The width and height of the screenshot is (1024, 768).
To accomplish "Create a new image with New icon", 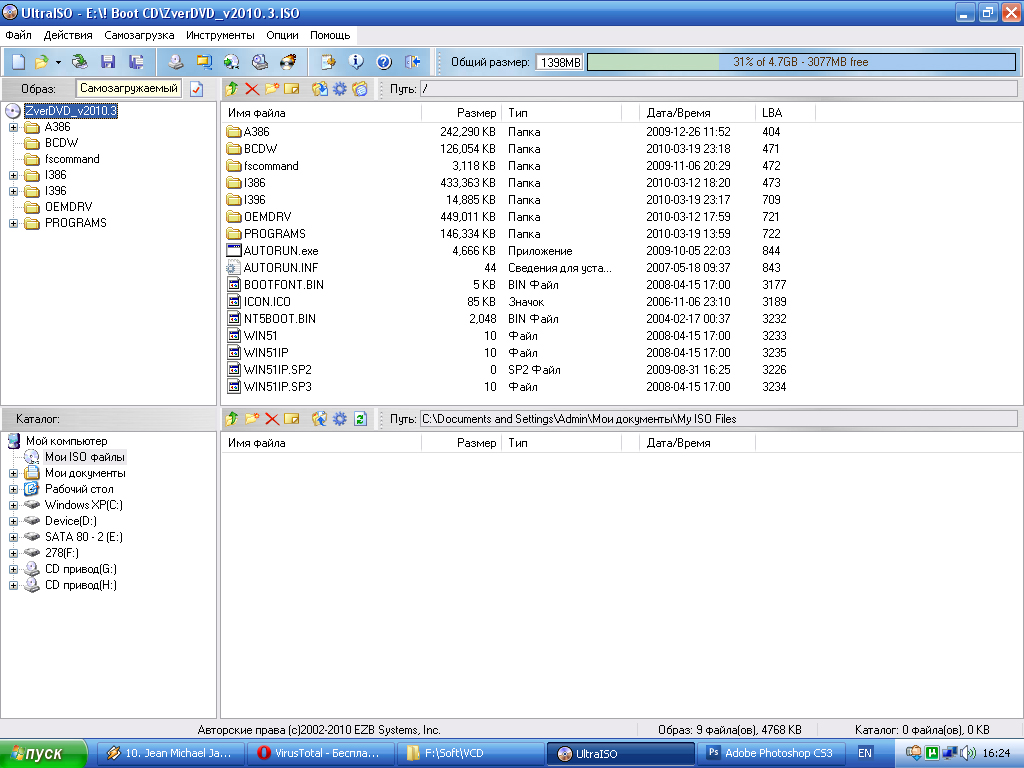I will coord(19,62).
